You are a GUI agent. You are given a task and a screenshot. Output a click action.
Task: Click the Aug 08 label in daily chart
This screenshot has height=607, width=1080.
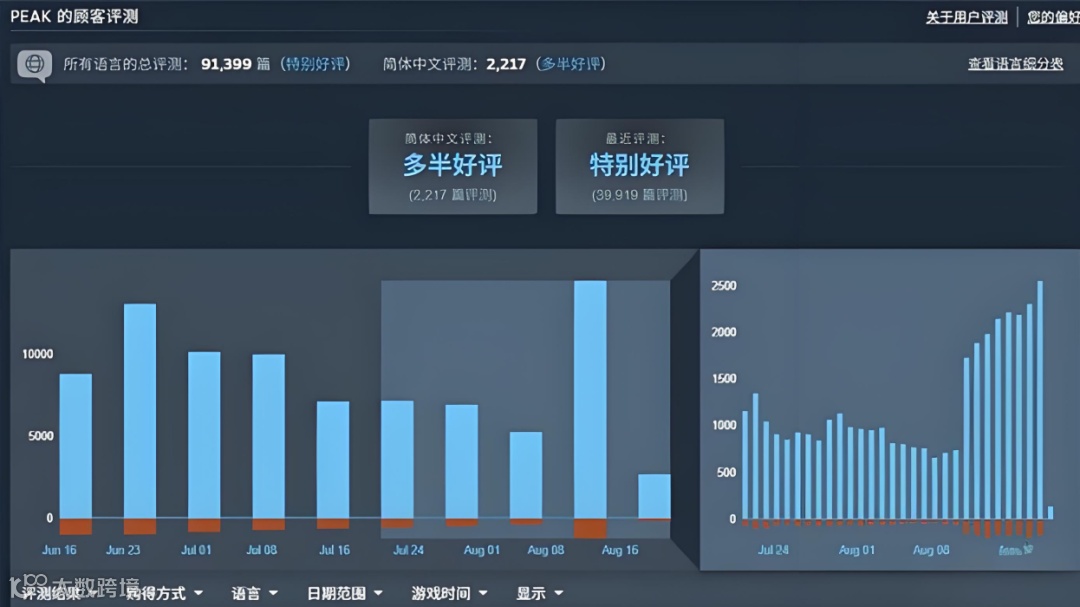pos(931,550)
